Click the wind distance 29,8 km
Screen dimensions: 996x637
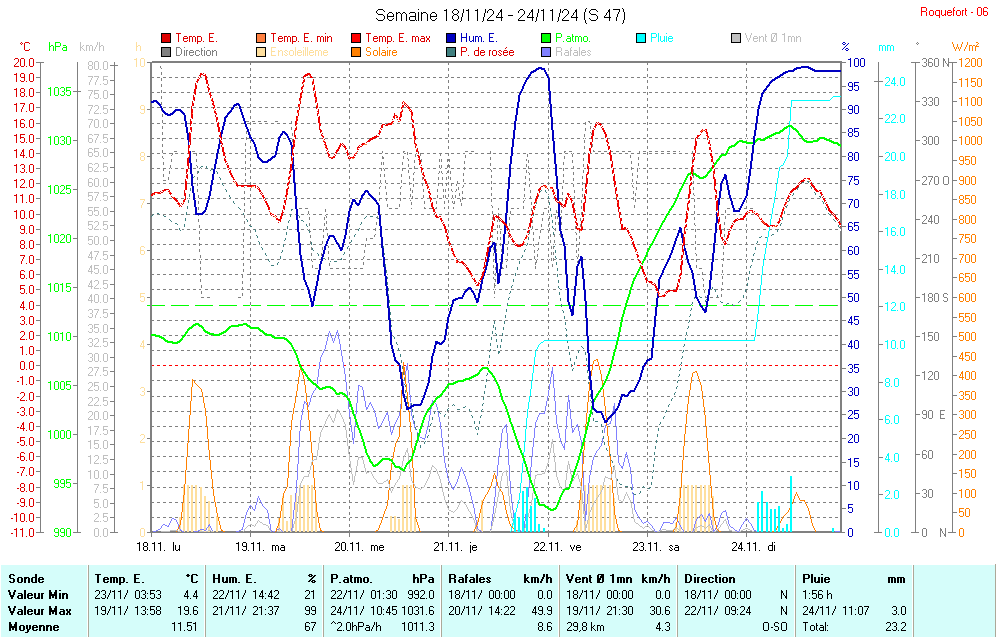(585, 627)
